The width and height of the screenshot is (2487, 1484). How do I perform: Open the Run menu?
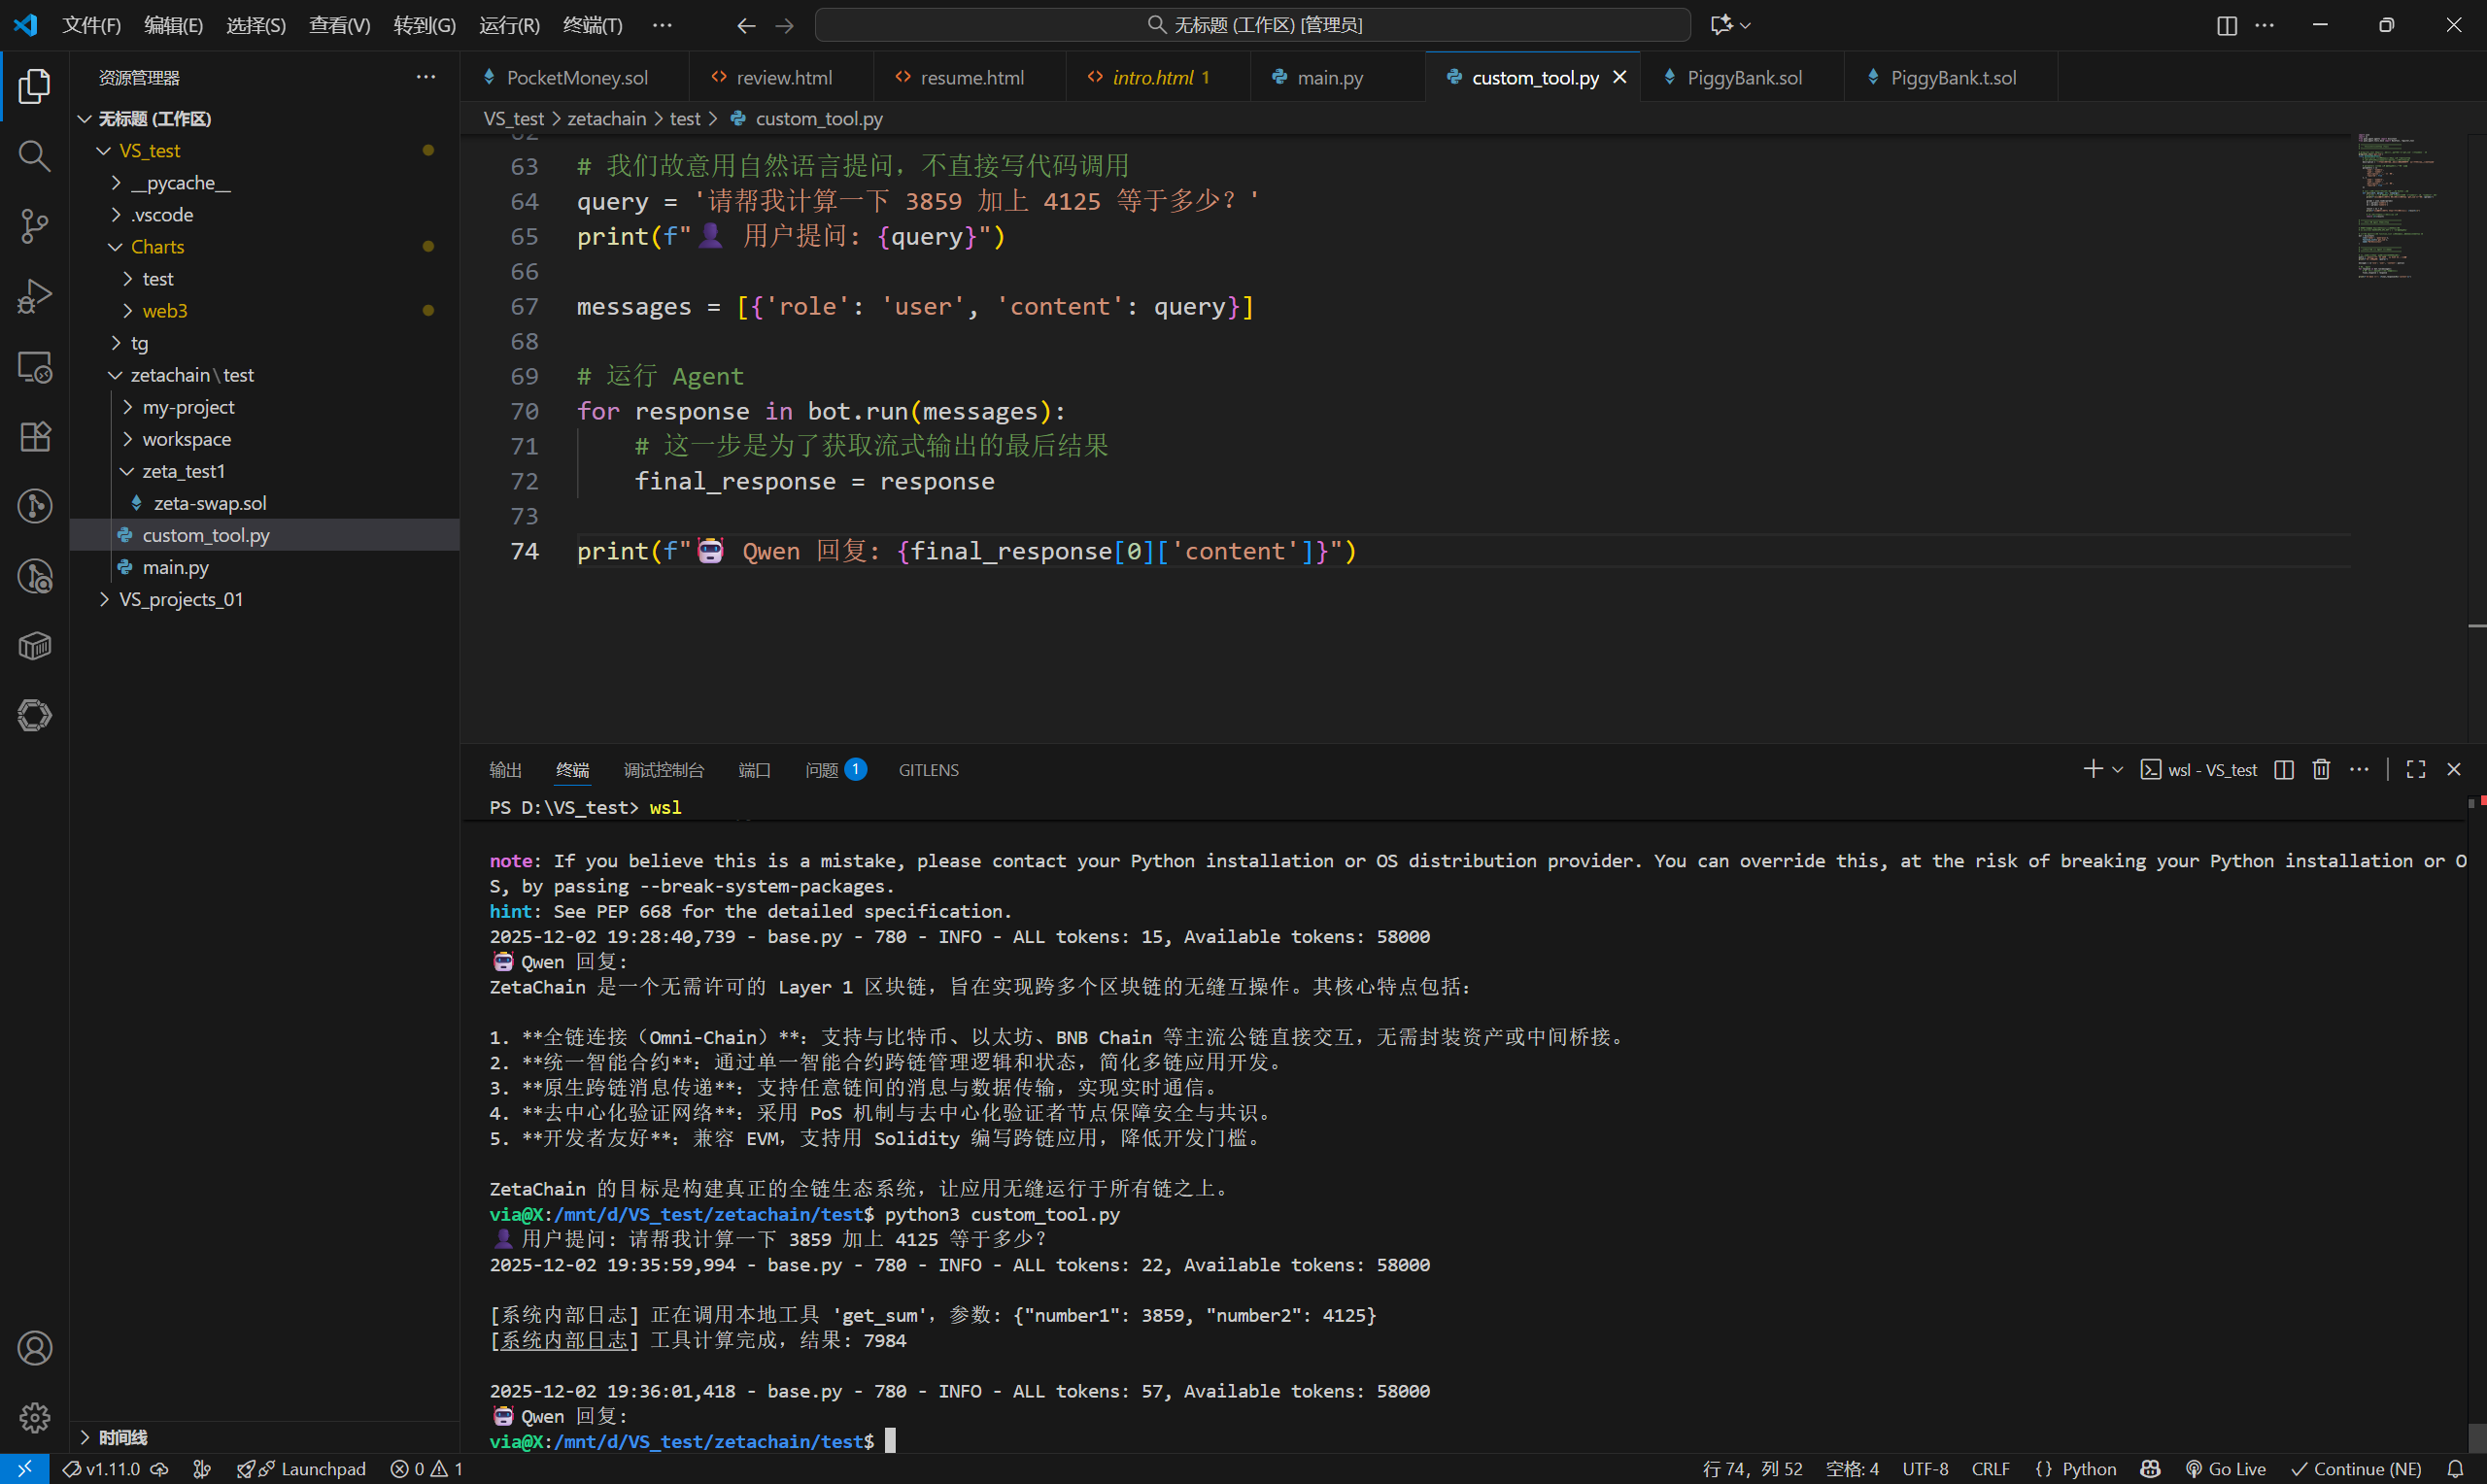(x=509, y=25)
